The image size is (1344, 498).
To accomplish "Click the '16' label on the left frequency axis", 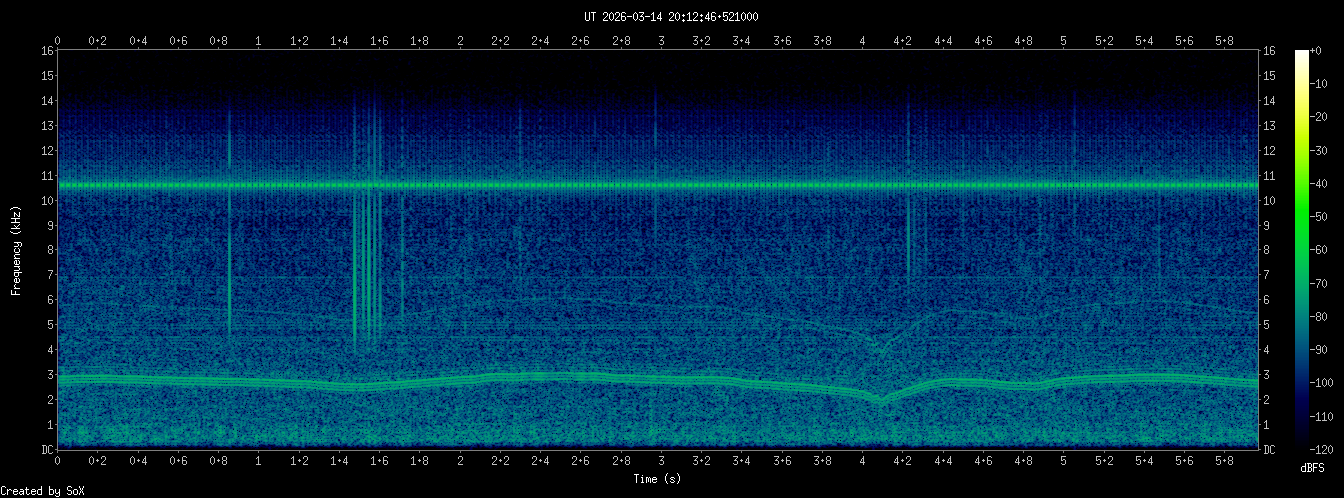I will 46,51.
